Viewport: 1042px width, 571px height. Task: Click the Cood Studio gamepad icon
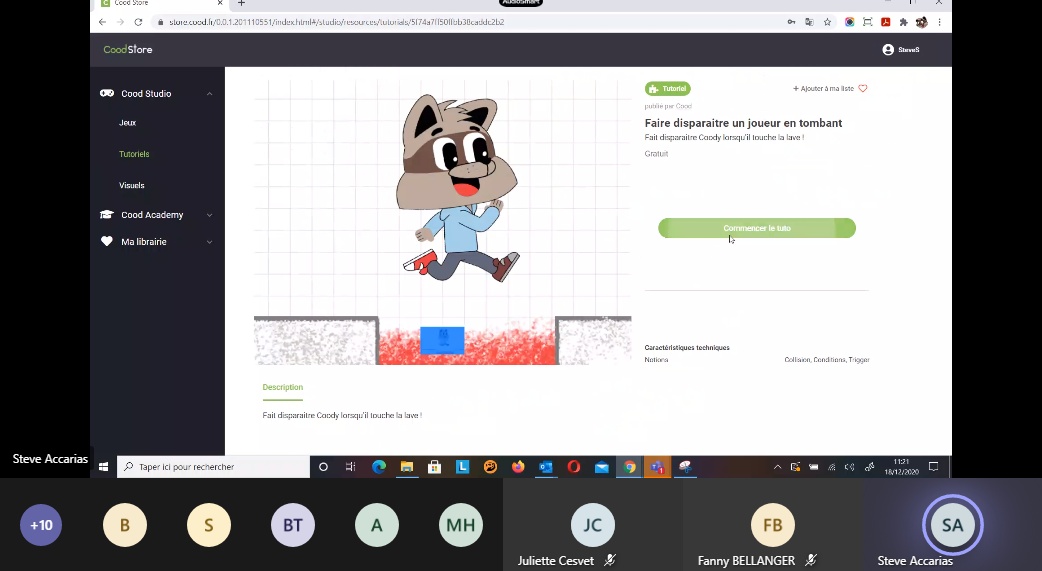coord(107,94)
